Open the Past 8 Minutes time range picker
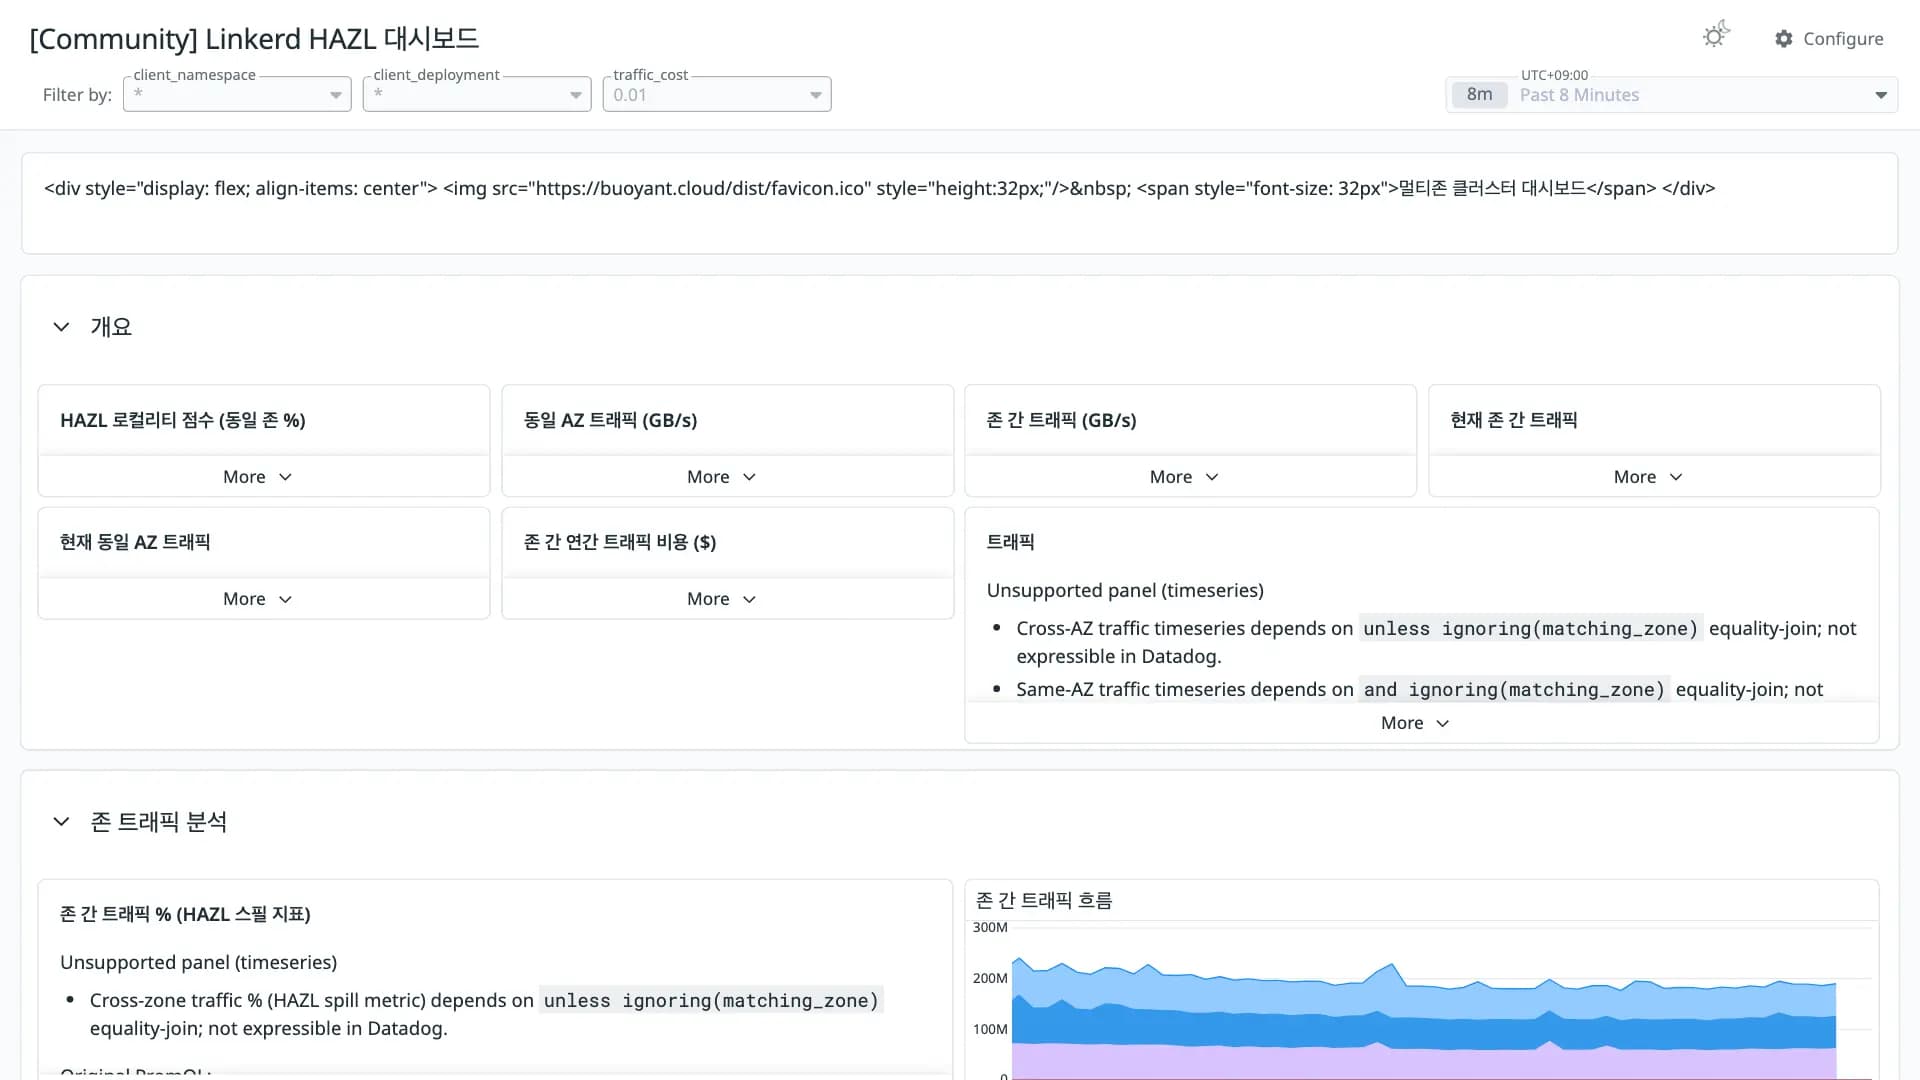The width and height of the screenshot is (1920, 1080). point(1672,95)
